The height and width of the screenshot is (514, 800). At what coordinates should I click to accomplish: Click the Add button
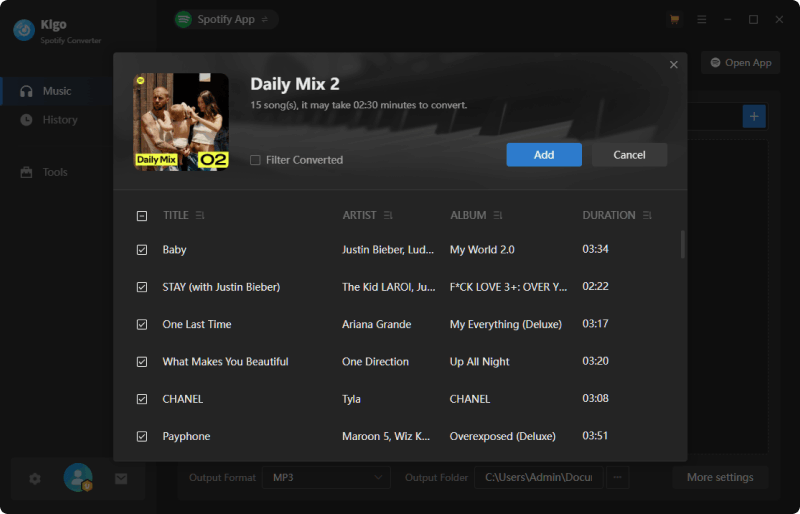tap(544, 155)
